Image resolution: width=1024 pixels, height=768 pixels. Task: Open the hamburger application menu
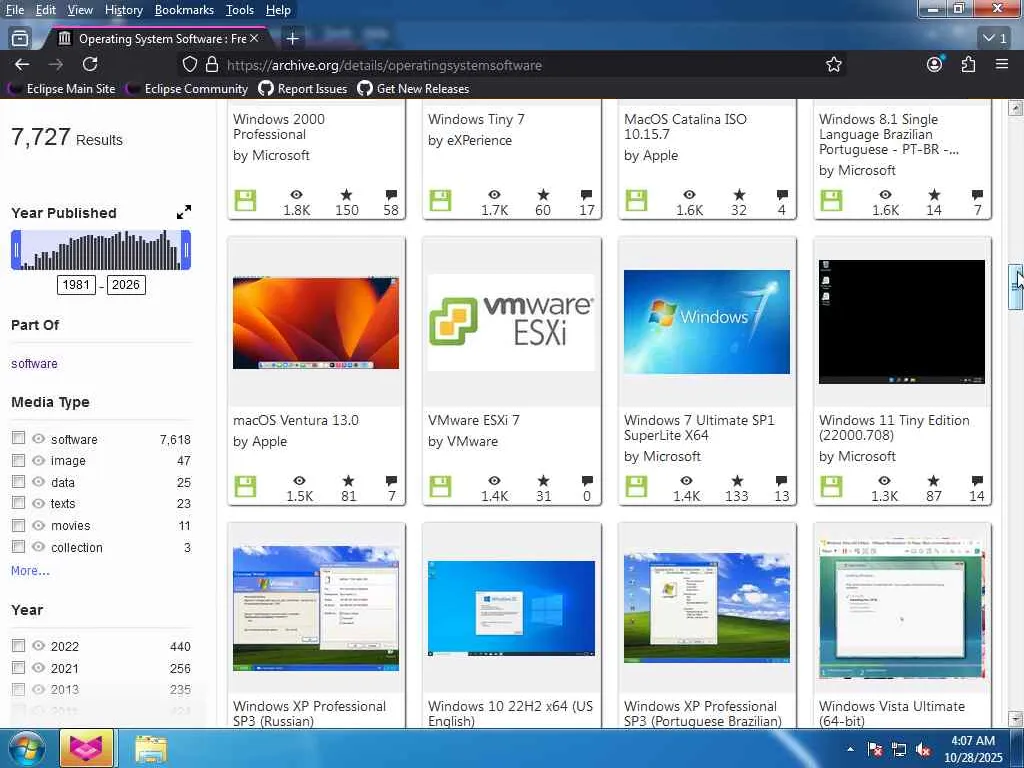(x=1001, y=64)
